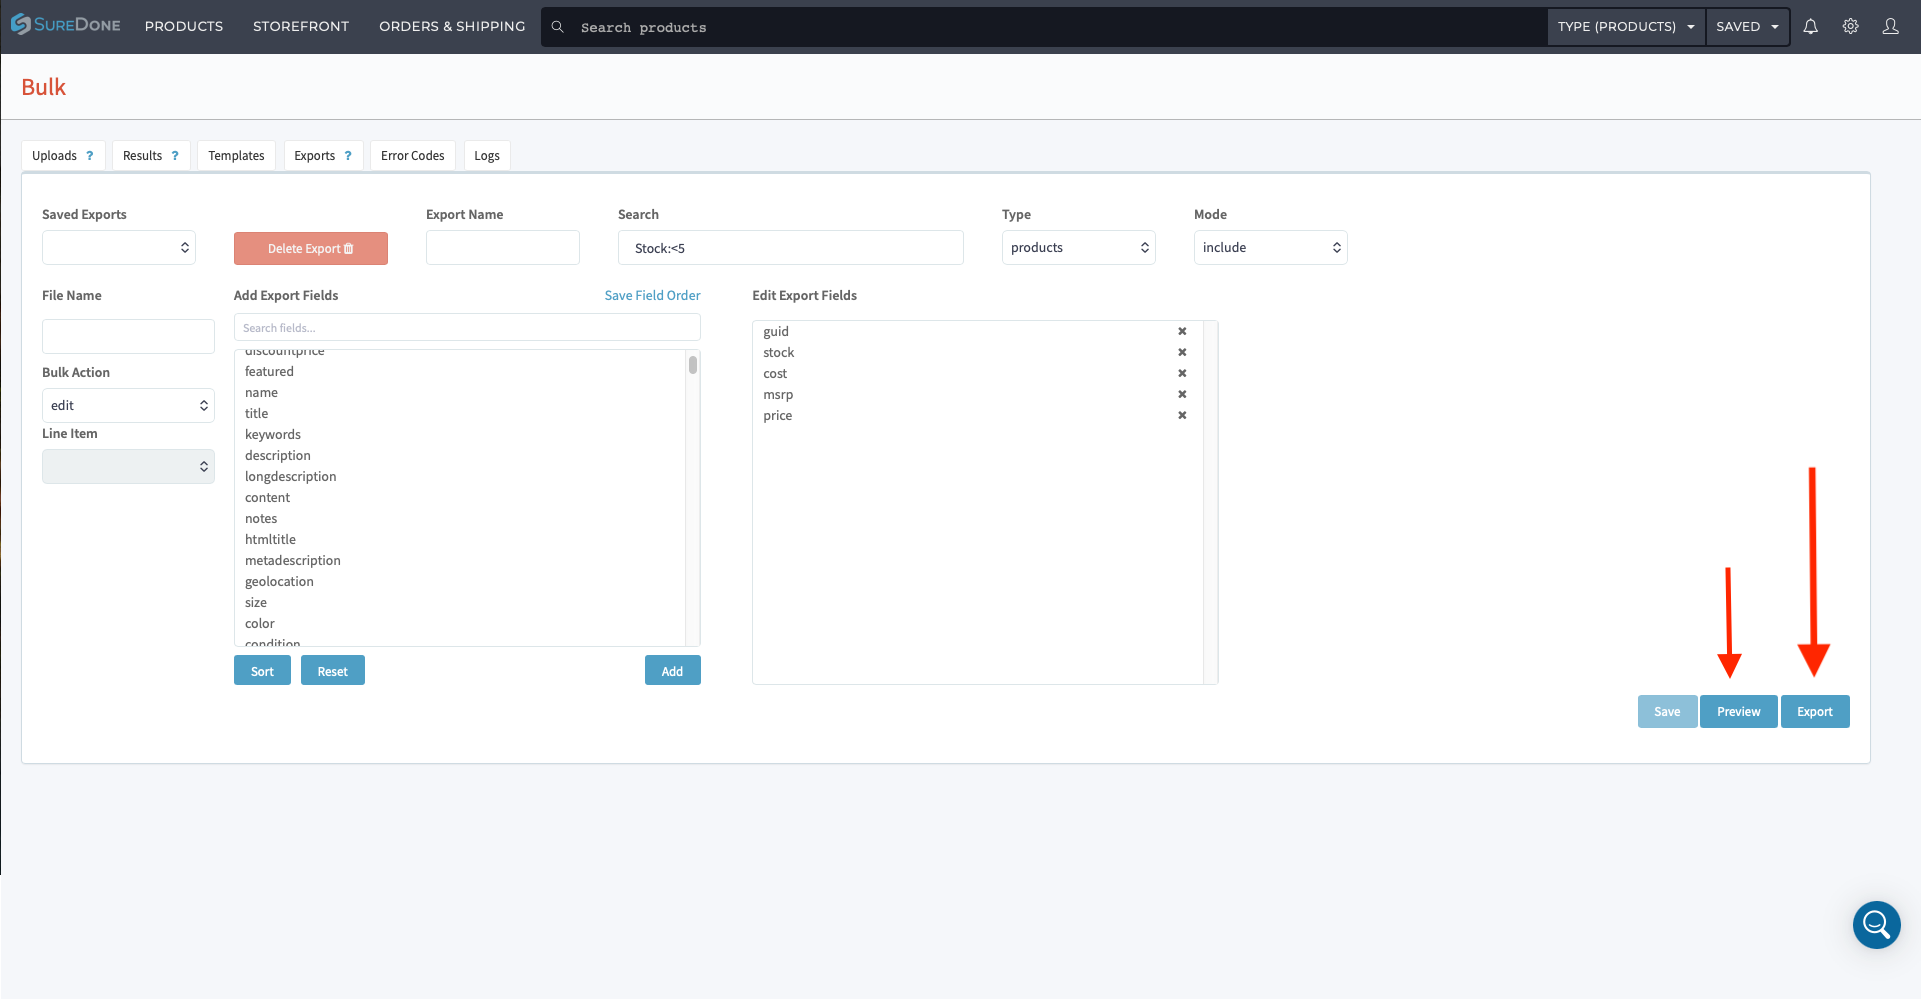Remove the msrp export field
1921x999 pixels.
point(1182,394)
